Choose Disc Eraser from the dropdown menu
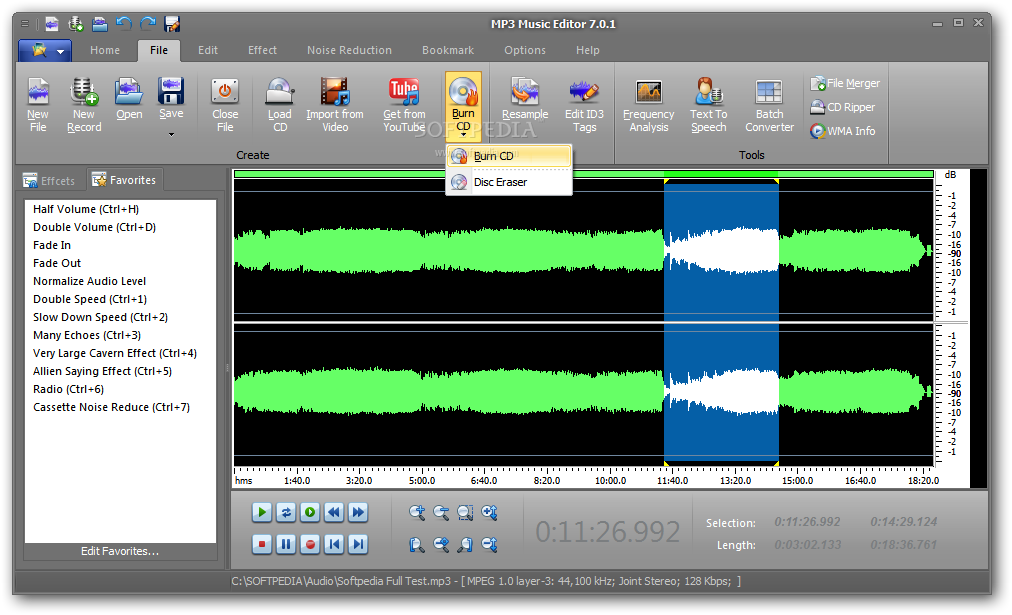This screenshot has width=1012, height=615. coord(509,183)
